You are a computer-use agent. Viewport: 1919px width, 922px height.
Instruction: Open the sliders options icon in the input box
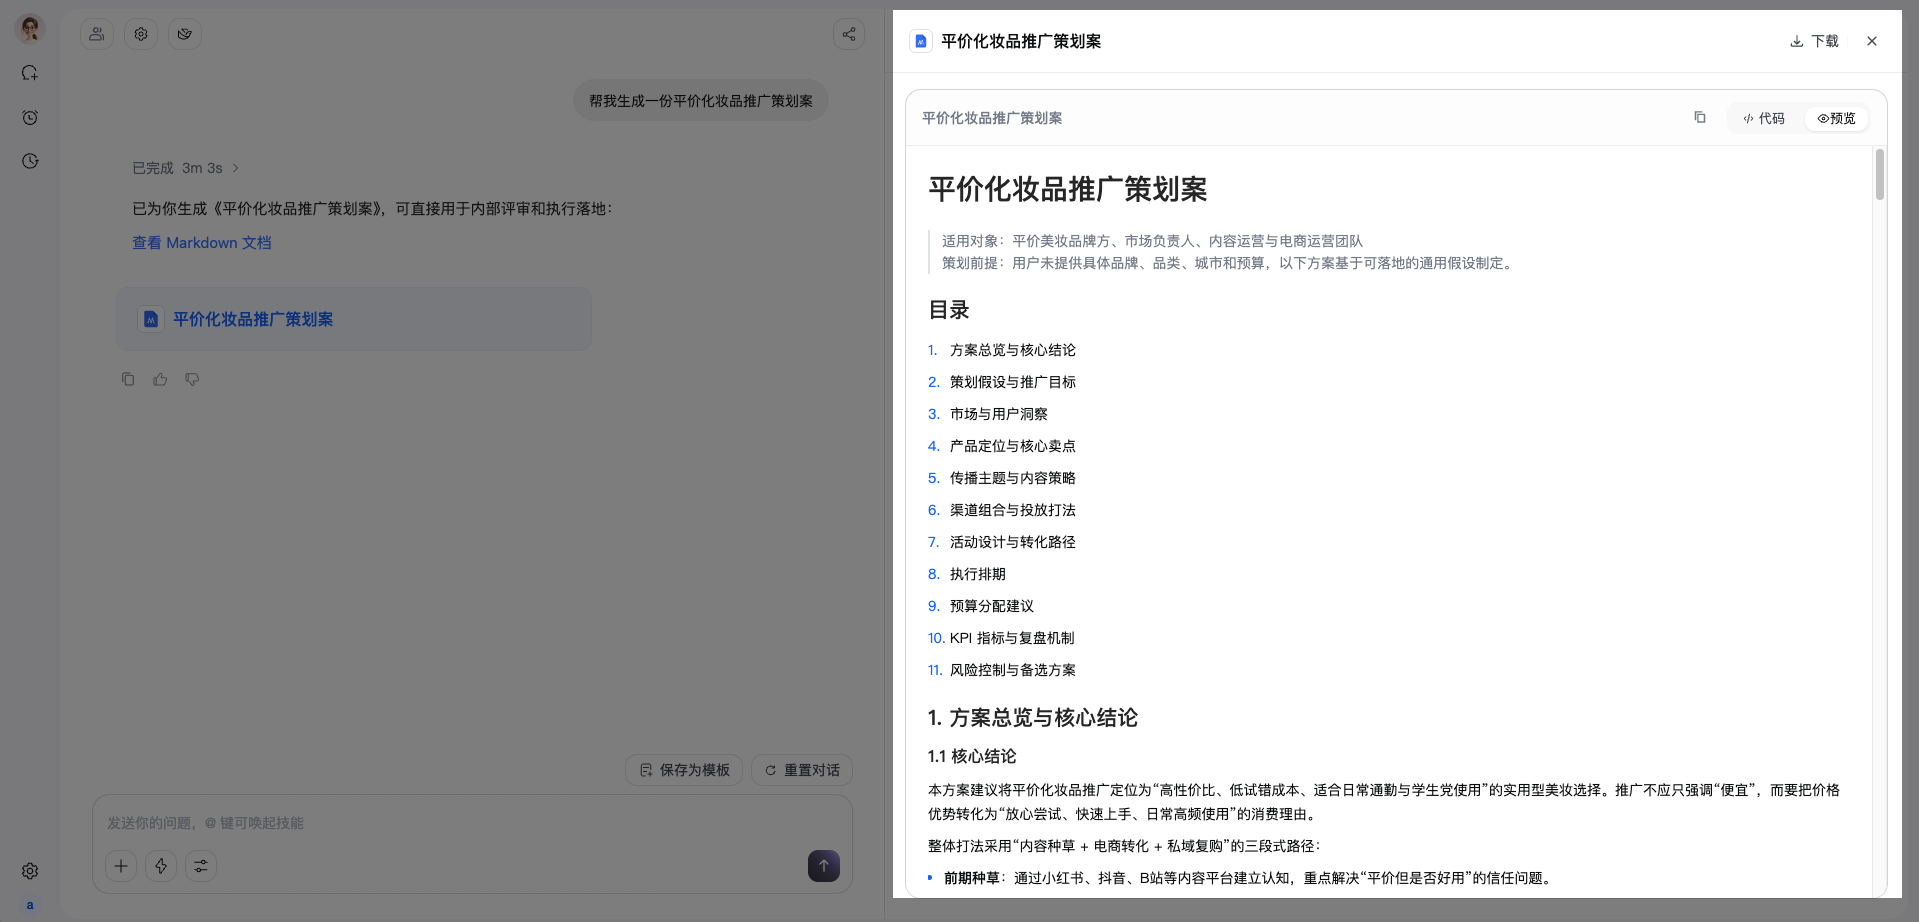pyautogui.click(x=201, y=866)
